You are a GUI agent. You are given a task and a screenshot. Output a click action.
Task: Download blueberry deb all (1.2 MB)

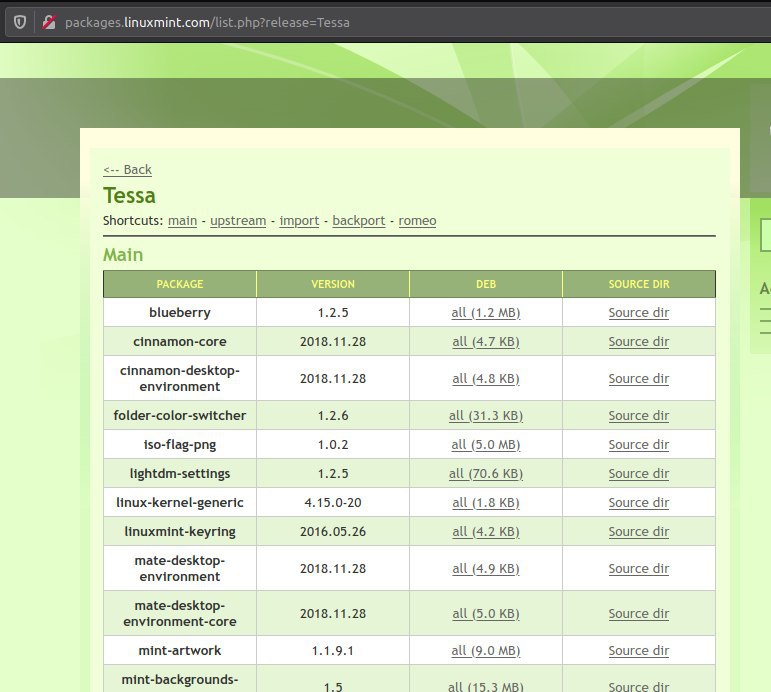[485, 312]
